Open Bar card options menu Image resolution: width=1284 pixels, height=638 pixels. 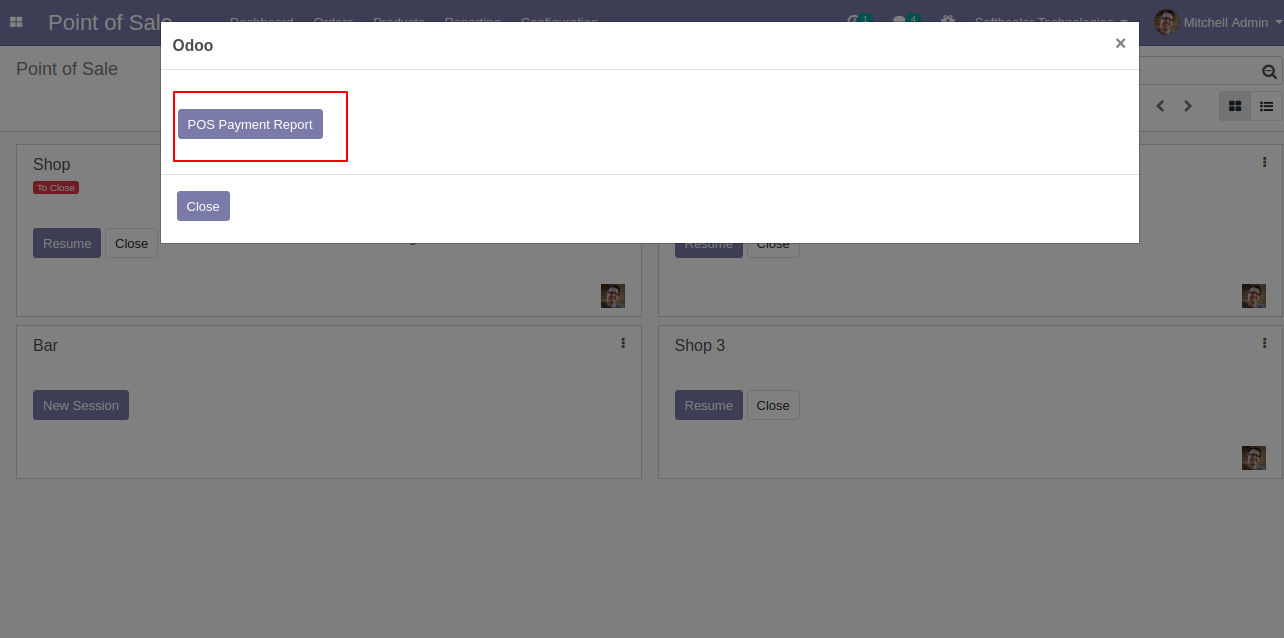coord(623,343)
